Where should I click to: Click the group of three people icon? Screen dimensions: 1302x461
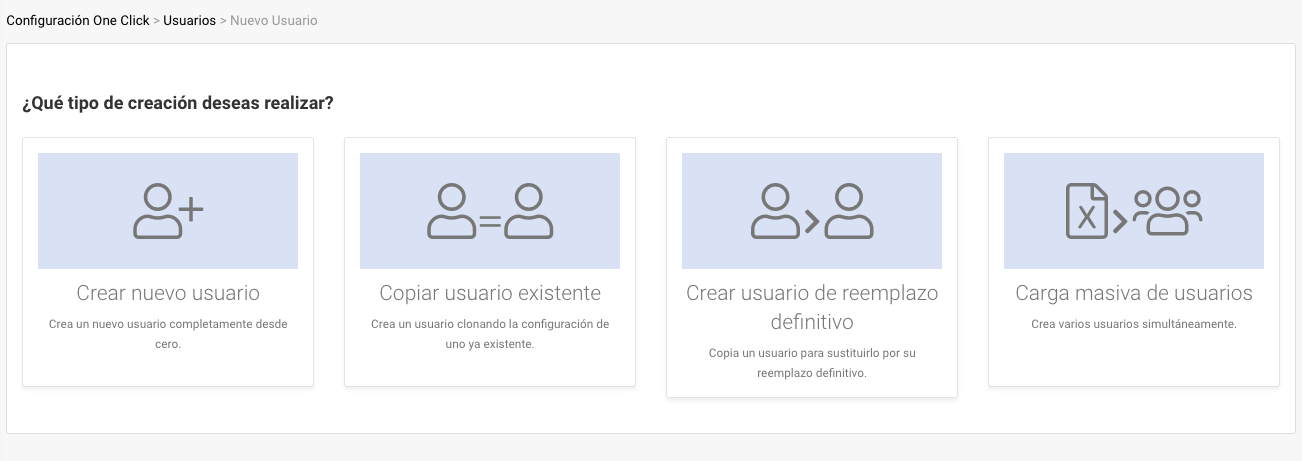[1169, 210]
